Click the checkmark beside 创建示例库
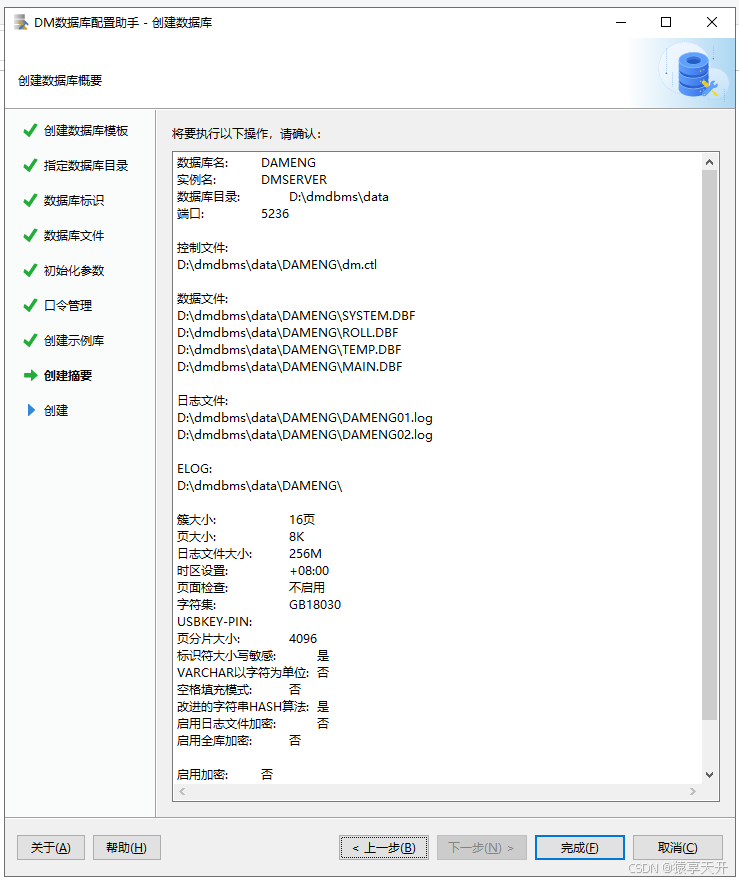The width and height of the screenshot is (739, 881). point(30,340)
